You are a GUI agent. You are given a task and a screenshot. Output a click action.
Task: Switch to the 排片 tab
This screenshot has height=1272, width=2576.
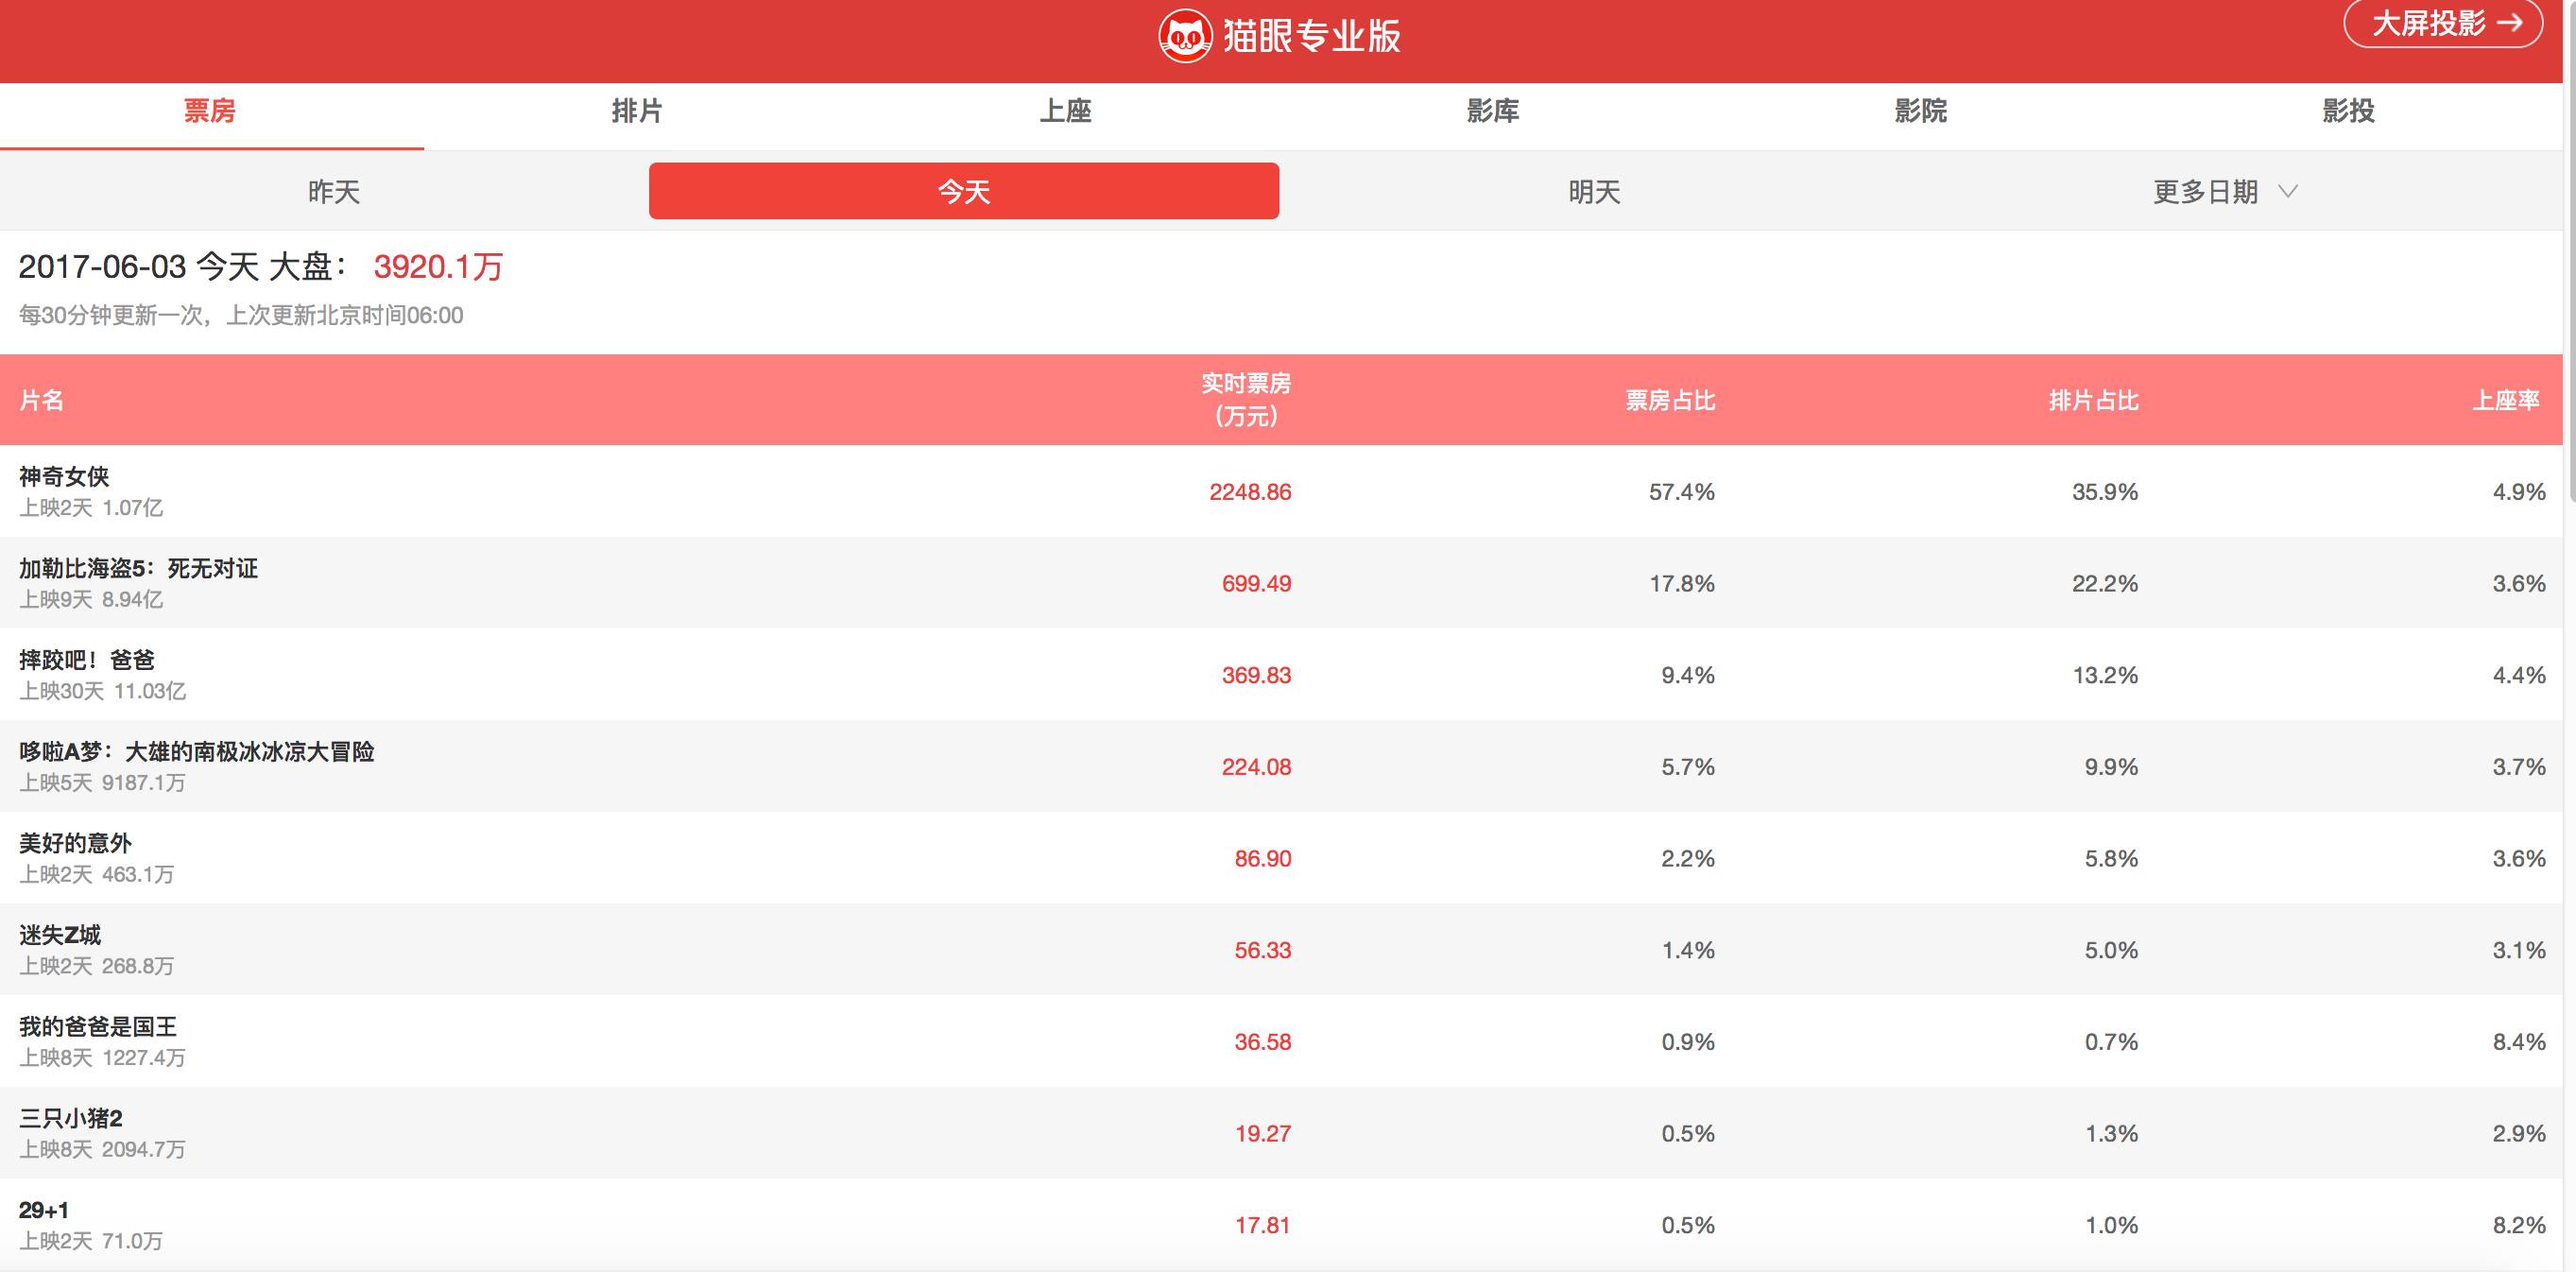pos(637,111)
